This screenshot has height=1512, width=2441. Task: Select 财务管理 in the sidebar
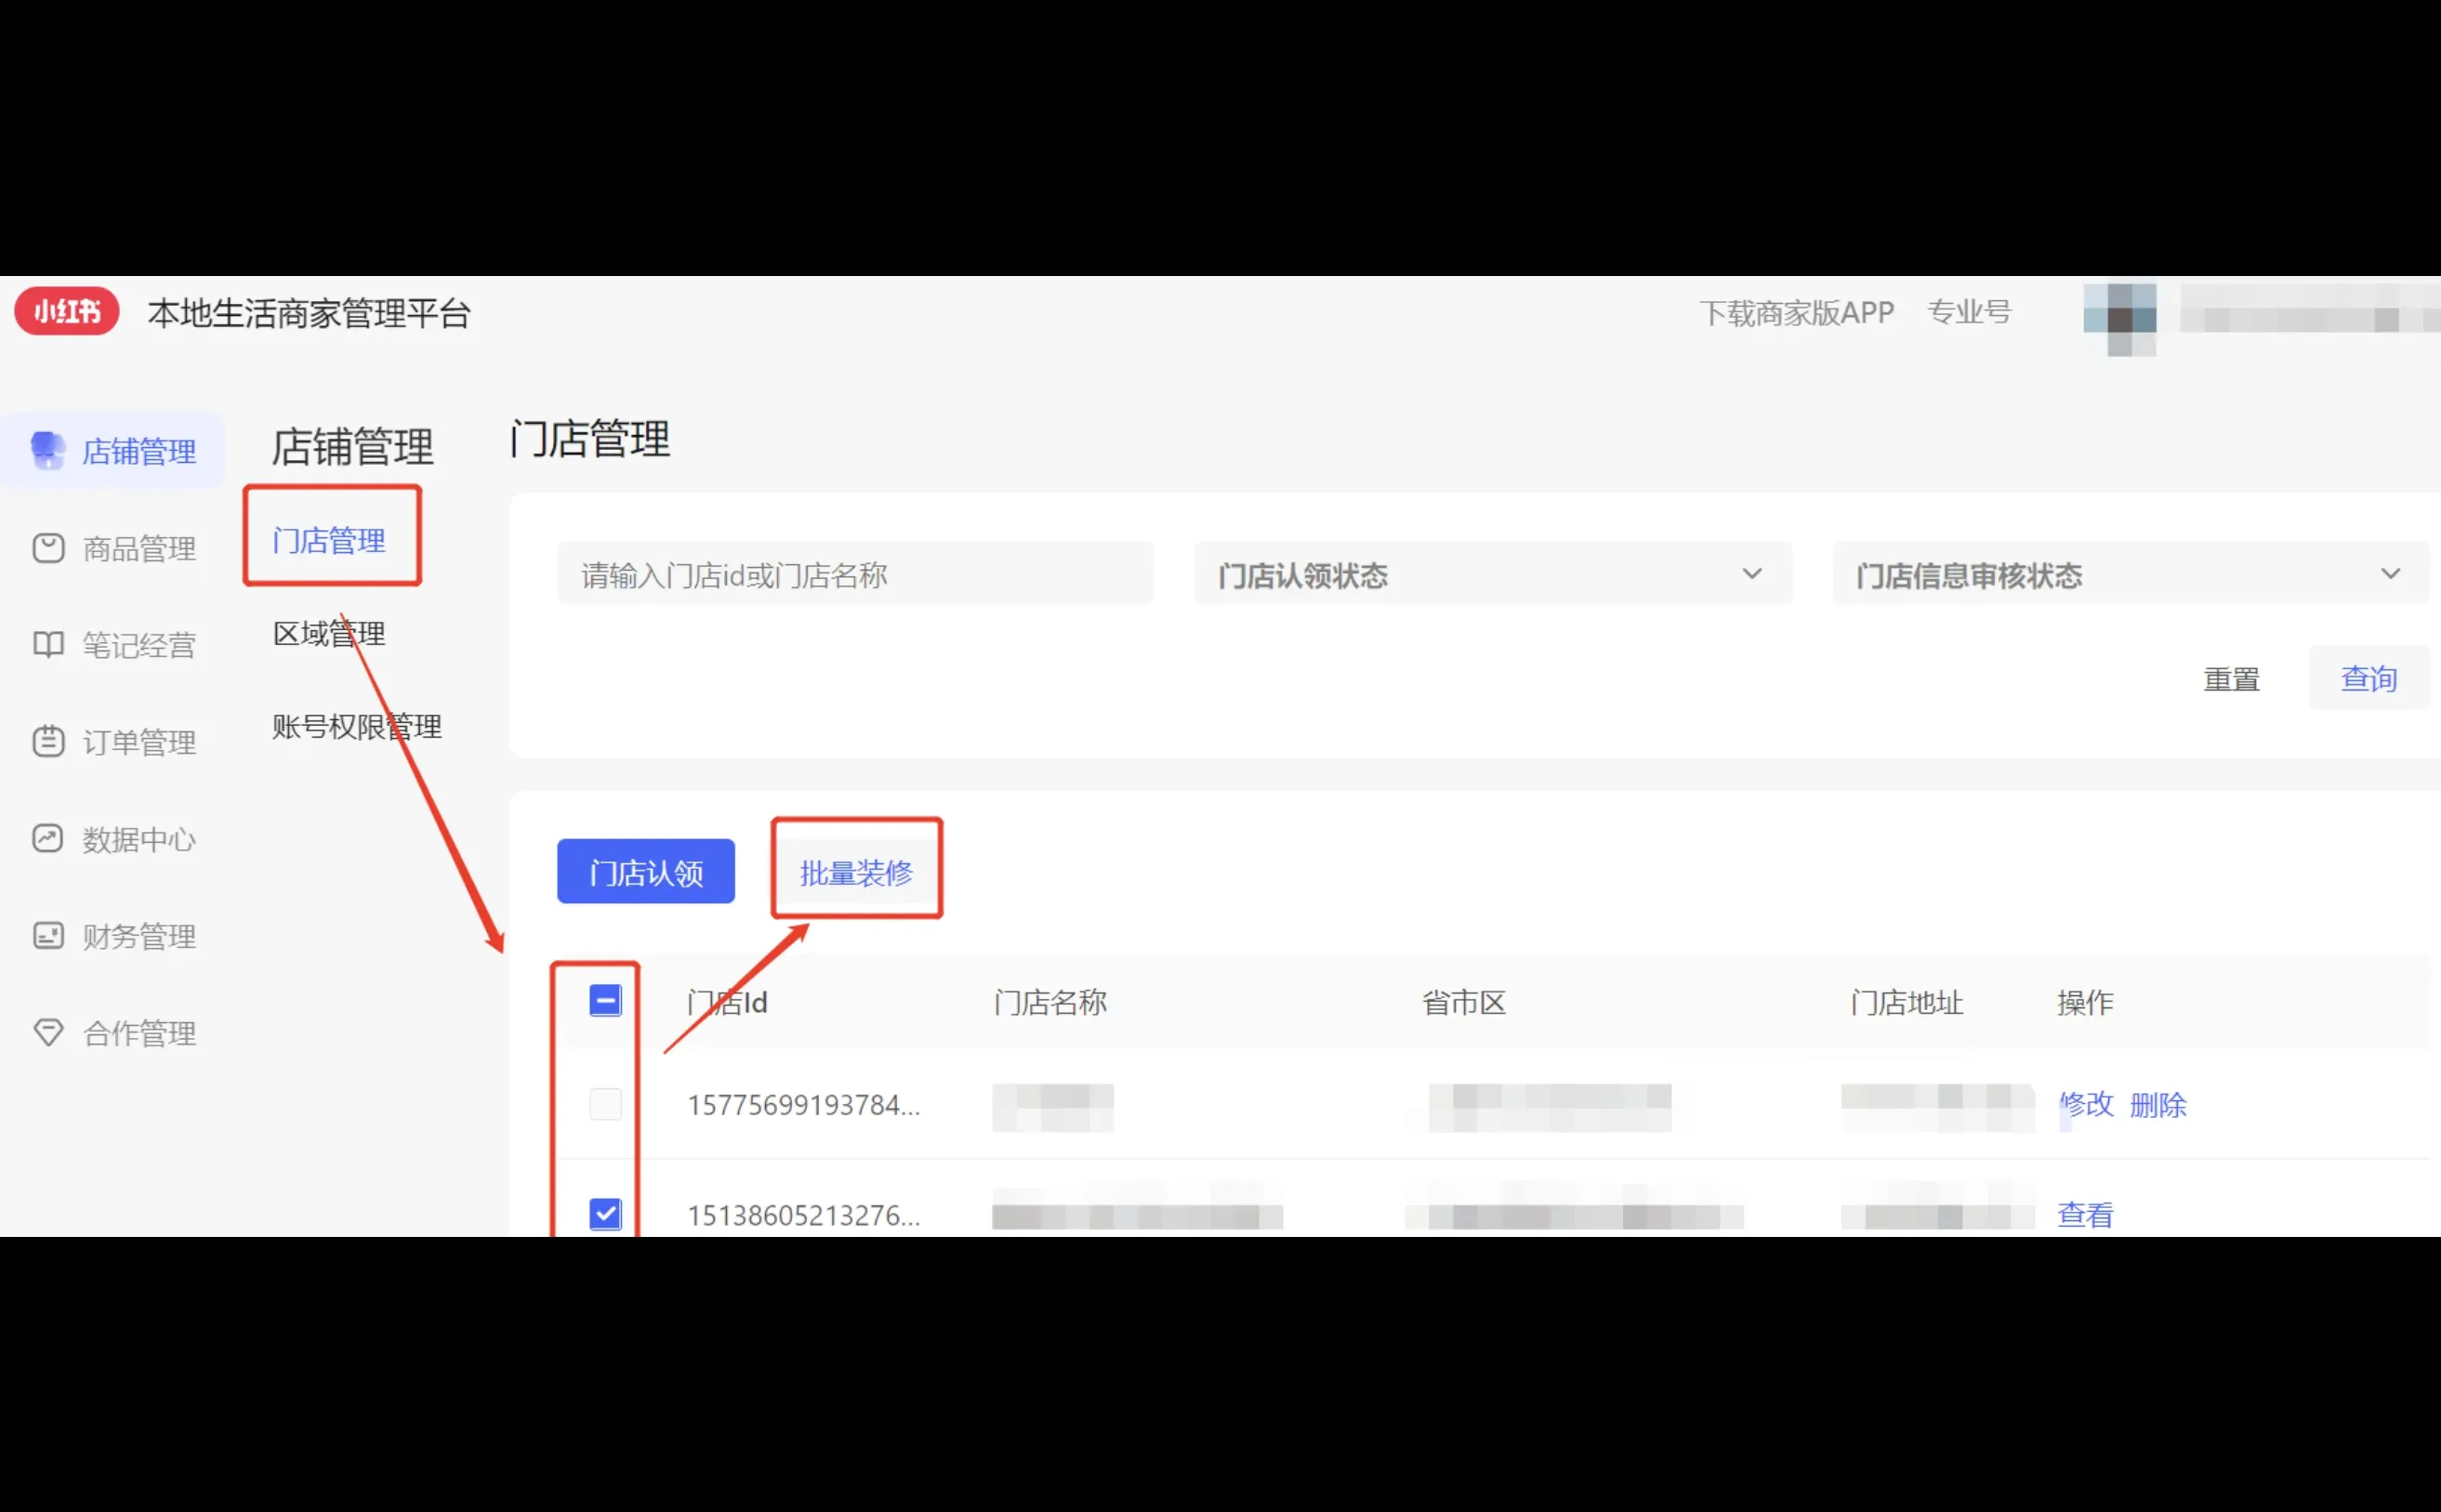(138, 936)
